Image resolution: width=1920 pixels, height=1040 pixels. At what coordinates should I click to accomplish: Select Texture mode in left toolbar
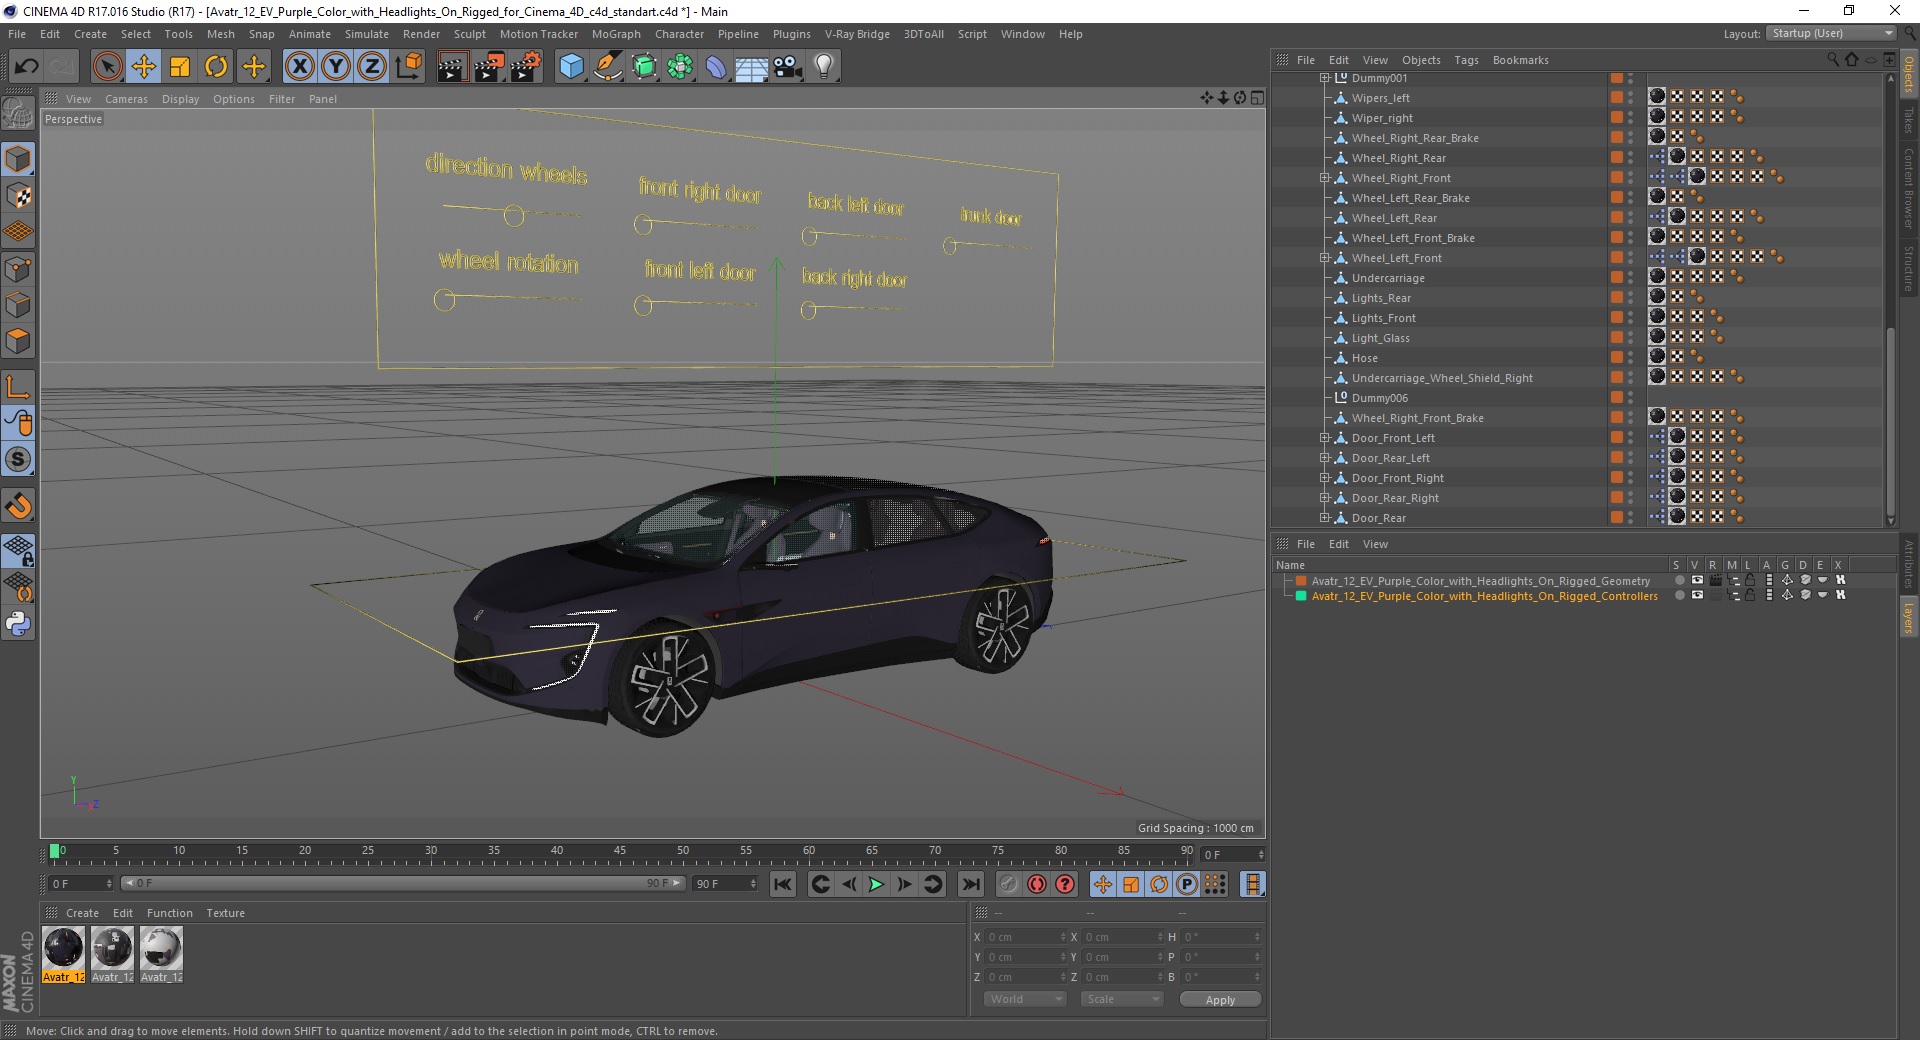click(x=18, y=196)
